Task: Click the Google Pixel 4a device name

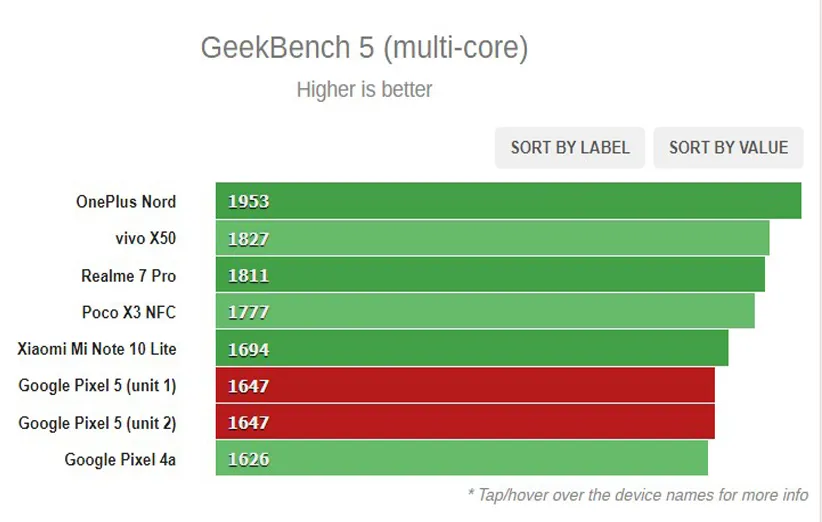Action: click(120, 460)
